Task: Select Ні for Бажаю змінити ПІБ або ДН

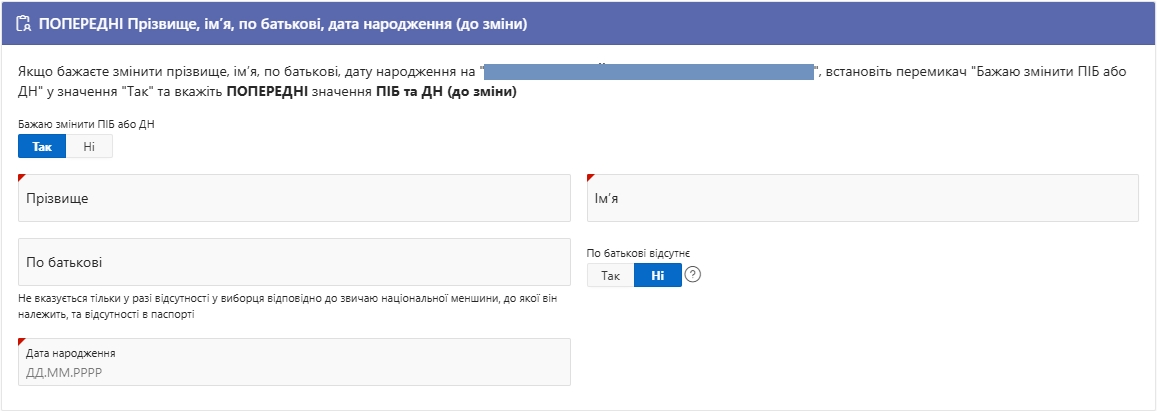Action: (89, 146)
